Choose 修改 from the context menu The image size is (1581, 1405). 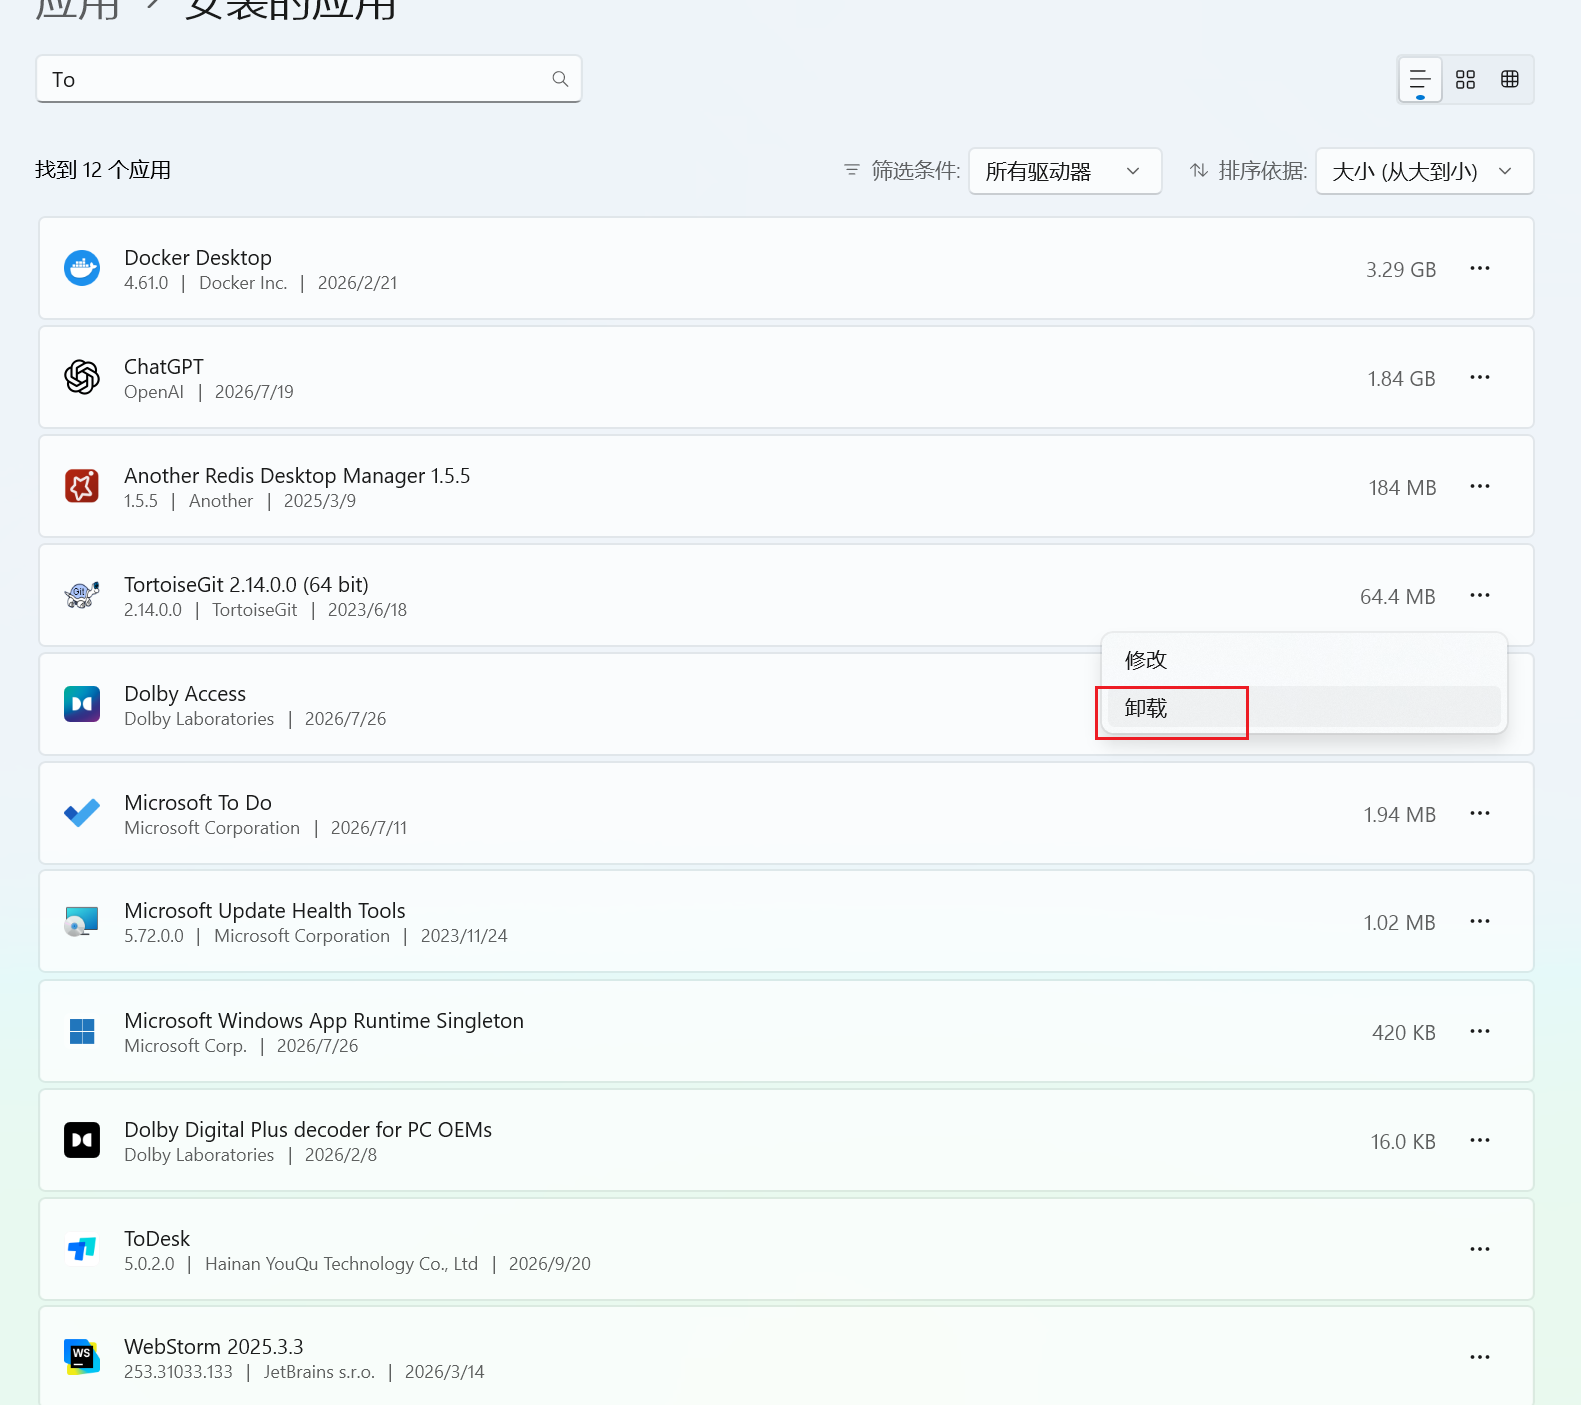1304,660
